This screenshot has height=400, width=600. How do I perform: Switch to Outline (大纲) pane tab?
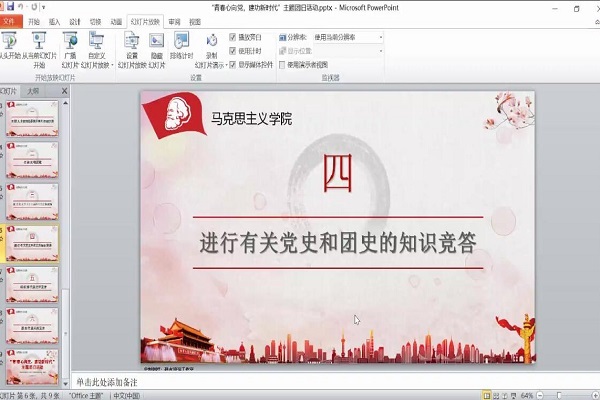click(33, 91)
